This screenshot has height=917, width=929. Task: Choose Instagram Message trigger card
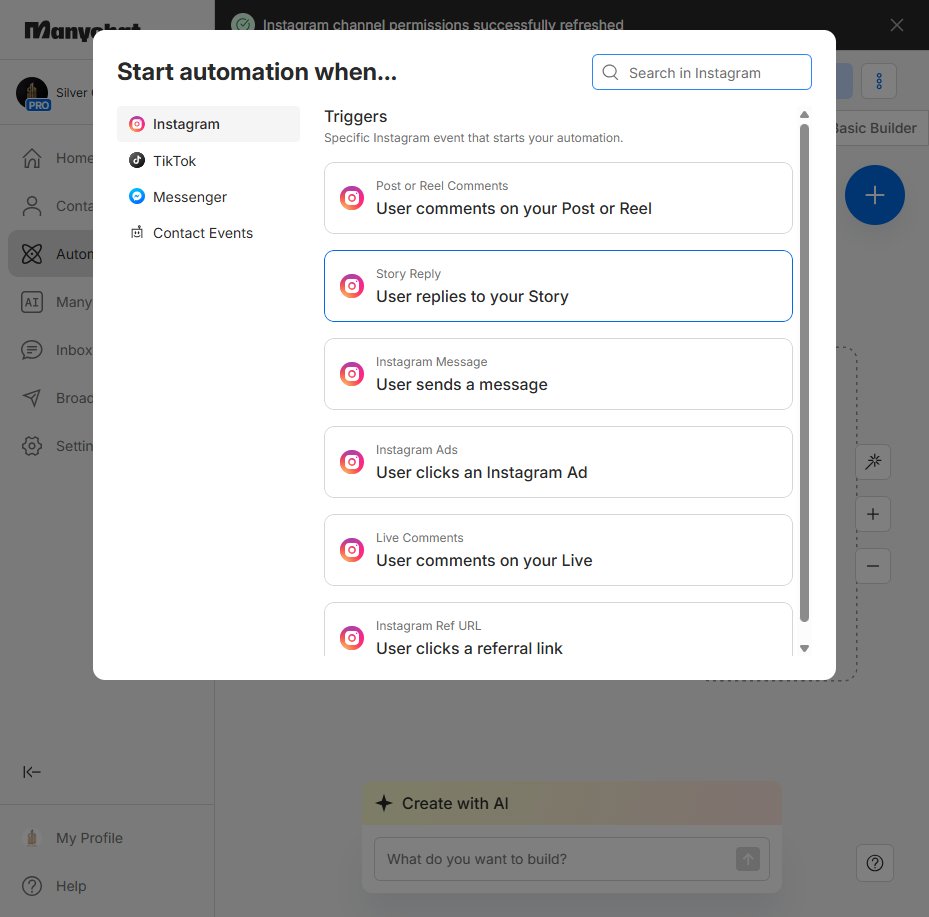(558, 374)
